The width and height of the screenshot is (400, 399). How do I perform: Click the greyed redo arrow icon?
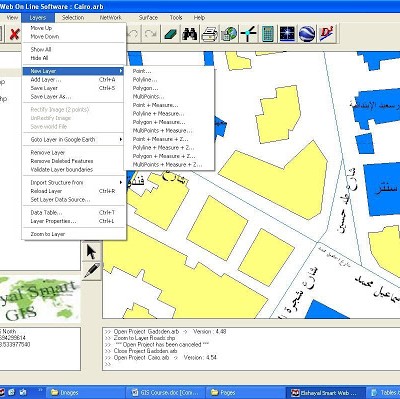[150, 34]
